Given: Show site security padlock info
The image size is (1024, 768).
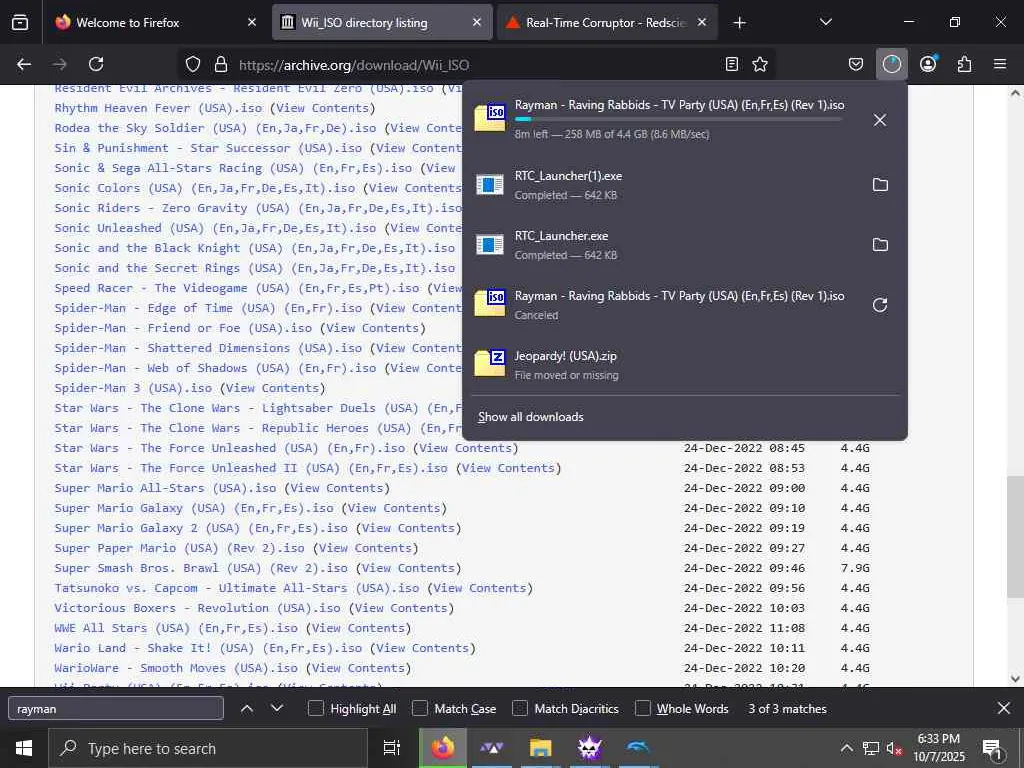Looking at the screenshot, I should (221, 64).
